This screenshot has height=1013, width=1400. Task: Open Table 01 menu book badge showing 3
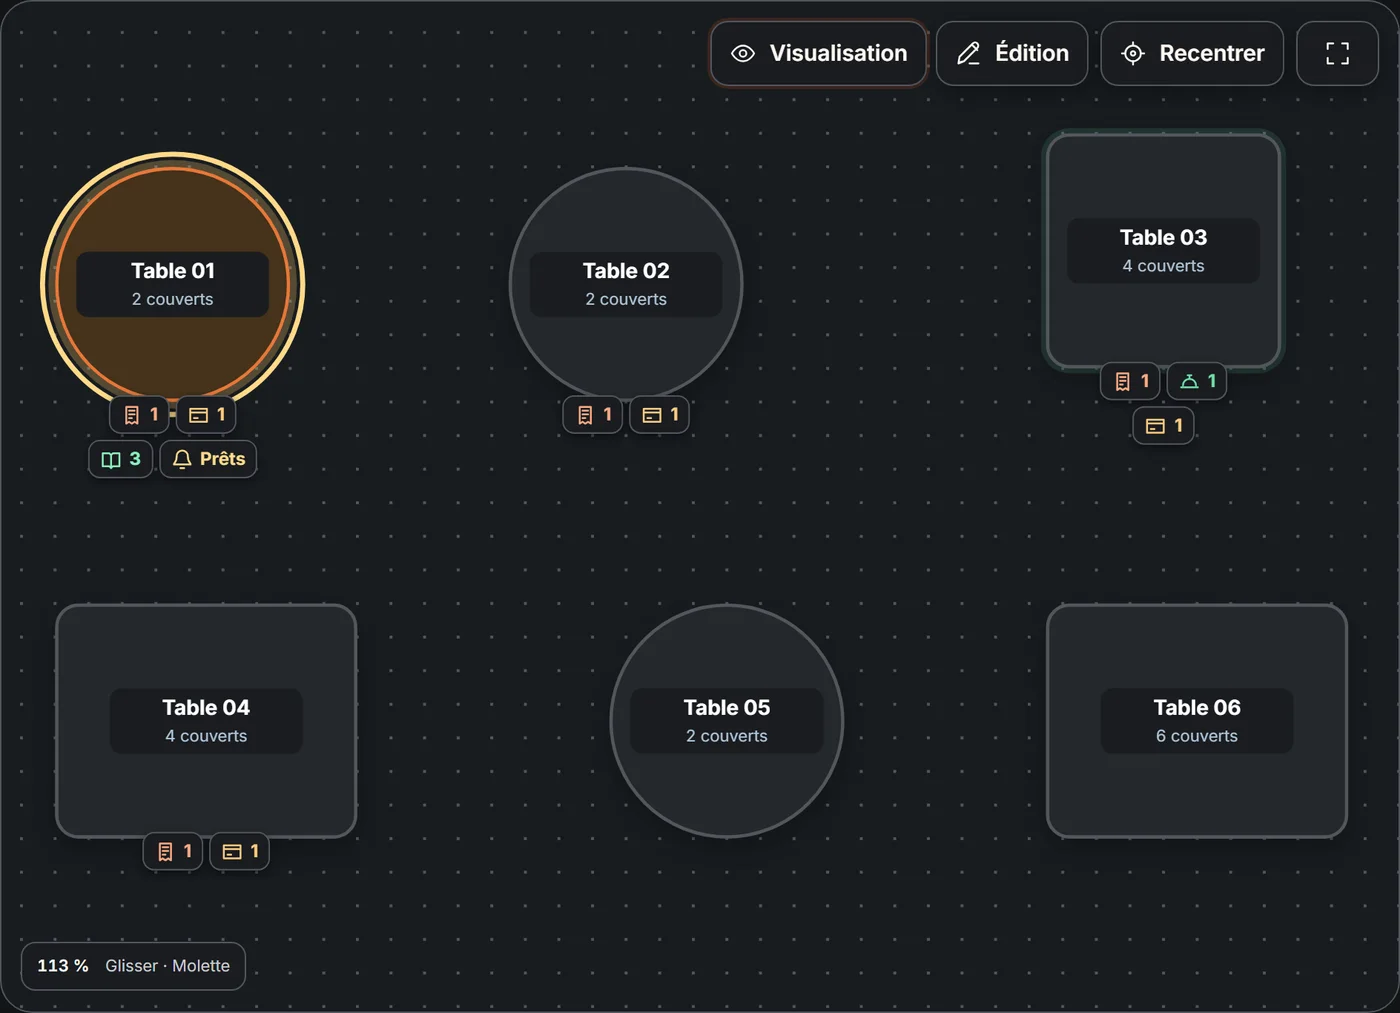pos(121,459)
